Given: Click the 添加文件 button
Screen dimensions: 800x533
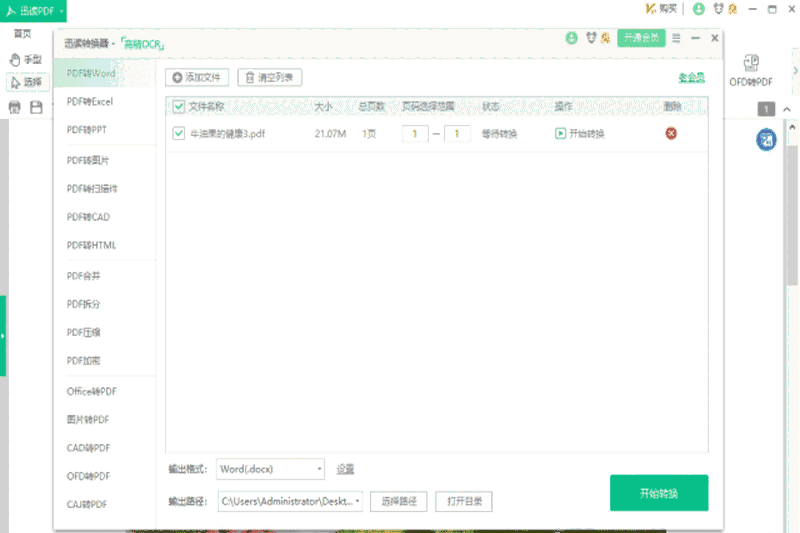Looking at the screenshot, I should (x=197, y=78).
